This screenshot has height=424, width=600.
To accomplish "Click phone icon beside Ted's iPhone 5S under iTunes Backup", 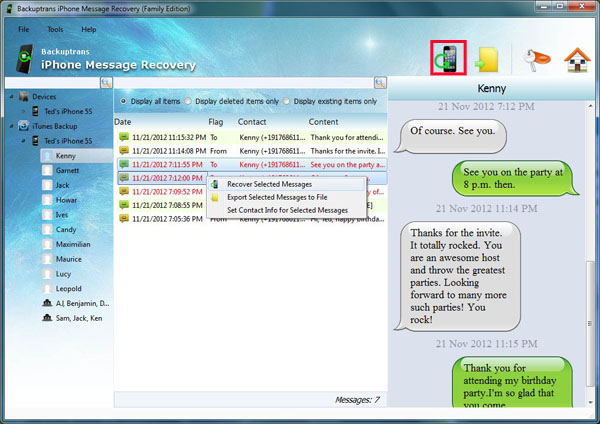I will pyautogui.click(x=35, y=141).
